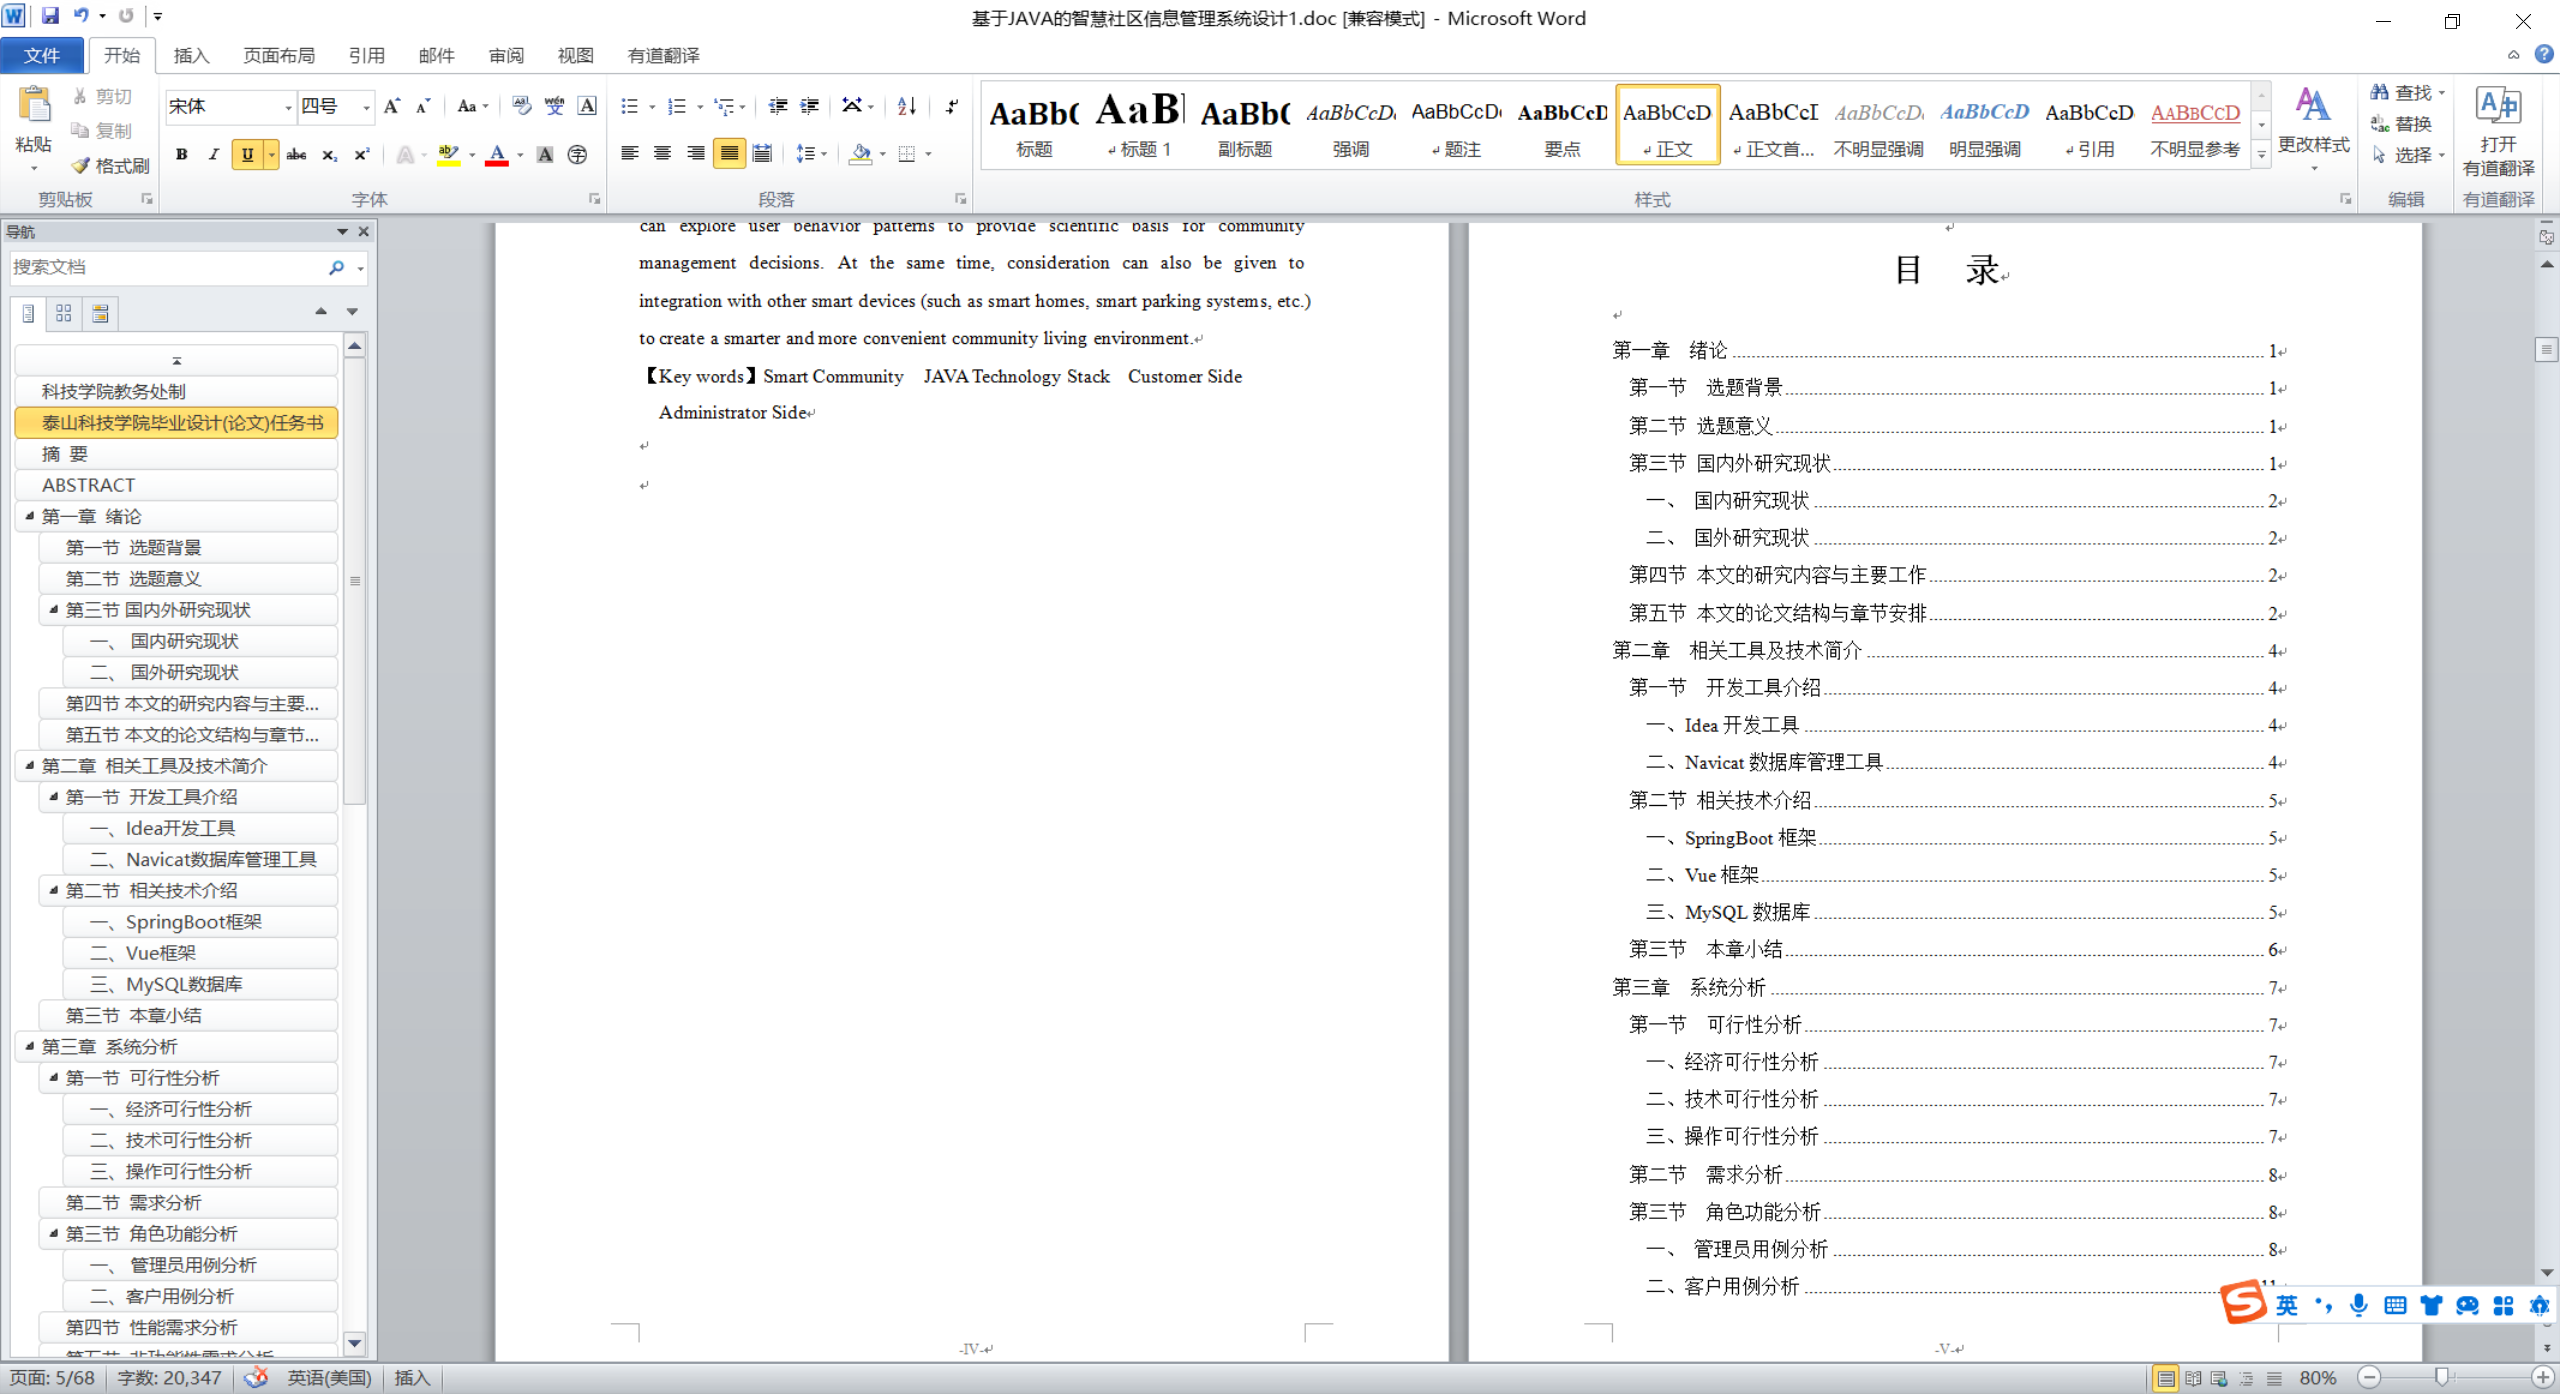Image resolution: width=2560 pixels, height=1394 pixels.
Task: Click the Word Help question mark icon
Action: click(2544, 55)
